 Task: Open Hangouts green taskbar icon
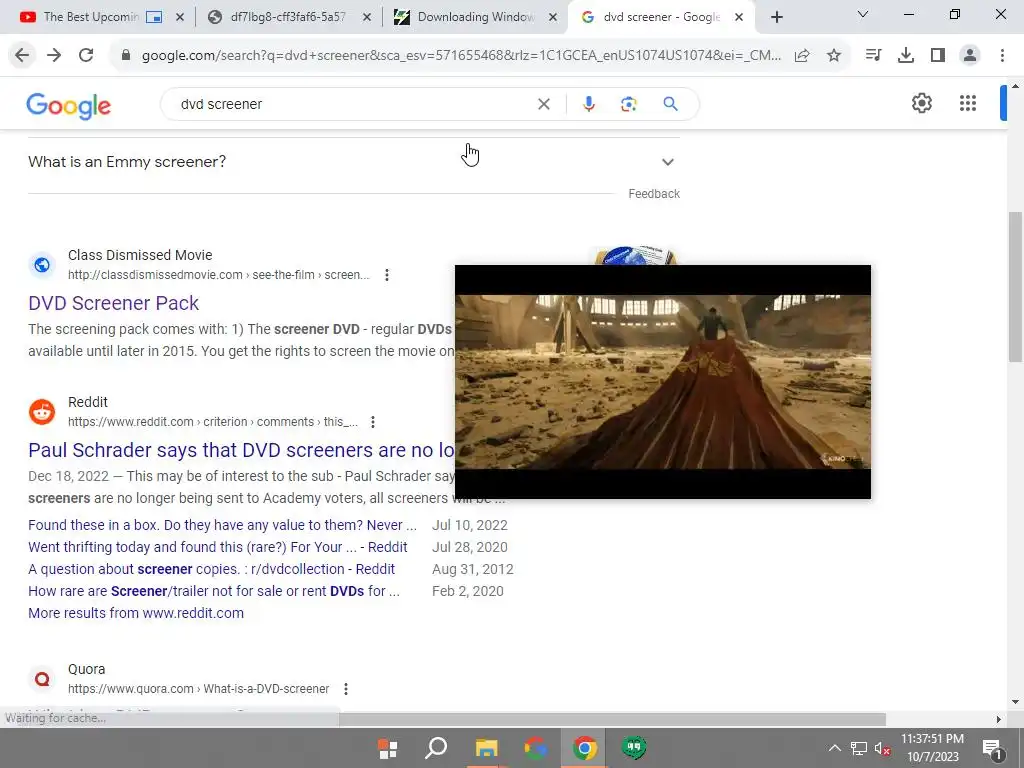633,748
